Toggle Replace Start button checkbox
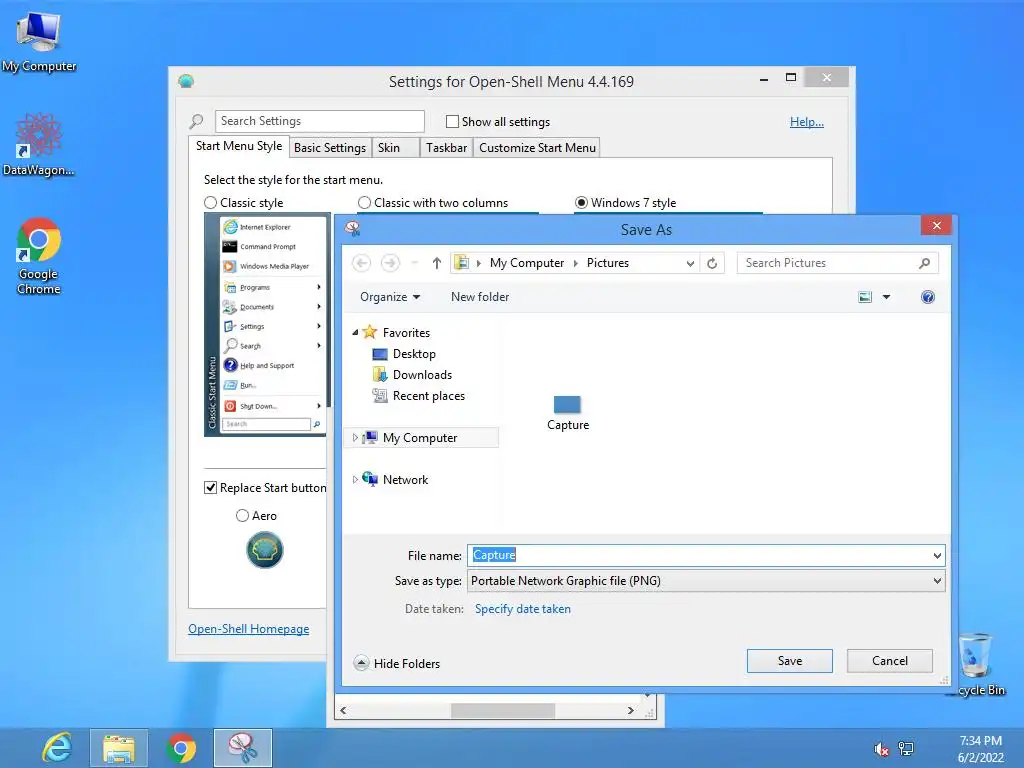This screenshot has width=1024, height=768. (210, 487)
